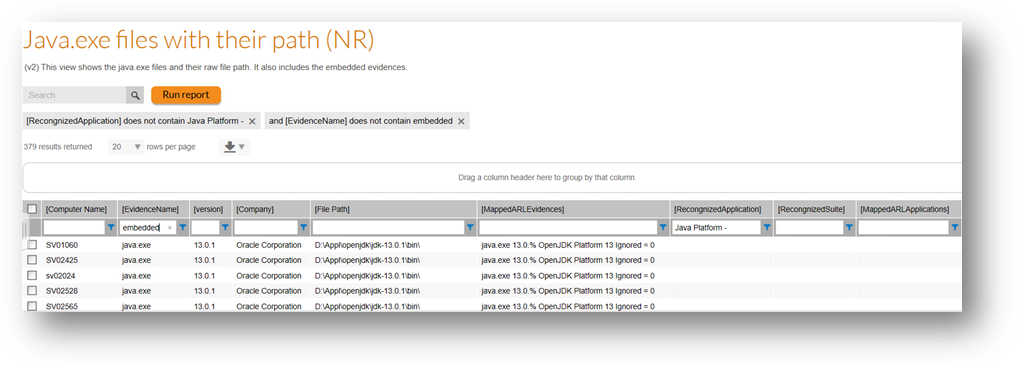The image size is (1017, 367).
Task: Open the rows per page dropdown
Action: tap(126, 147)
